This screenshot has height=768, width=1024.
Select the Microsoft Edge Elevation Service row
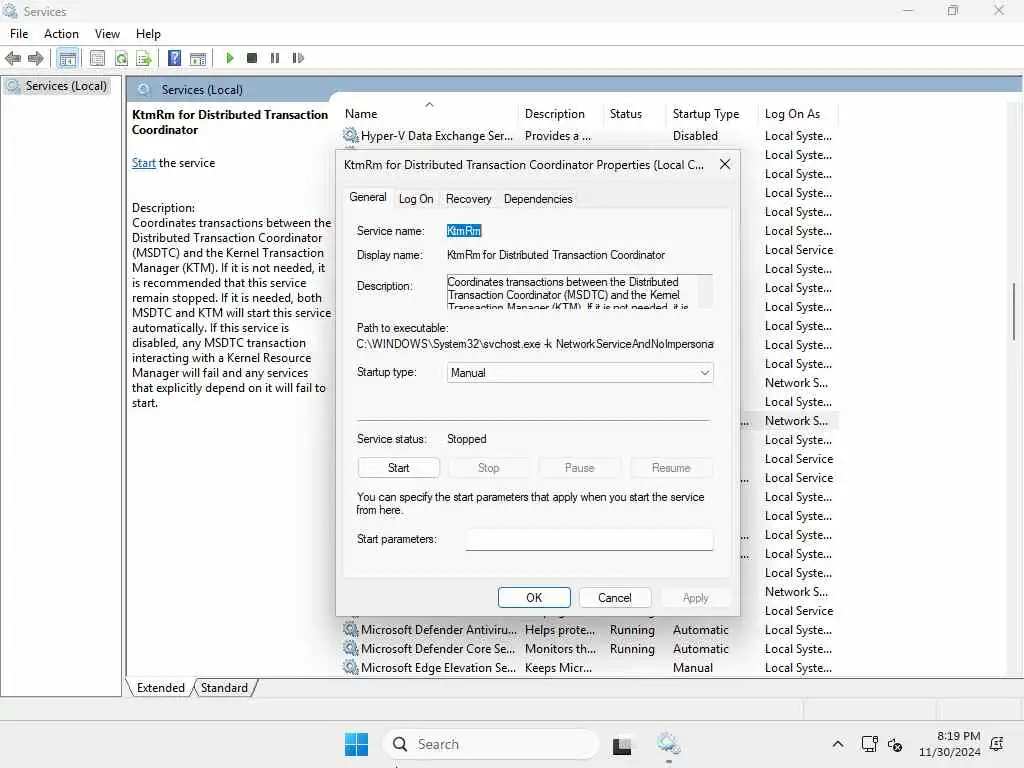click(588, 667)
